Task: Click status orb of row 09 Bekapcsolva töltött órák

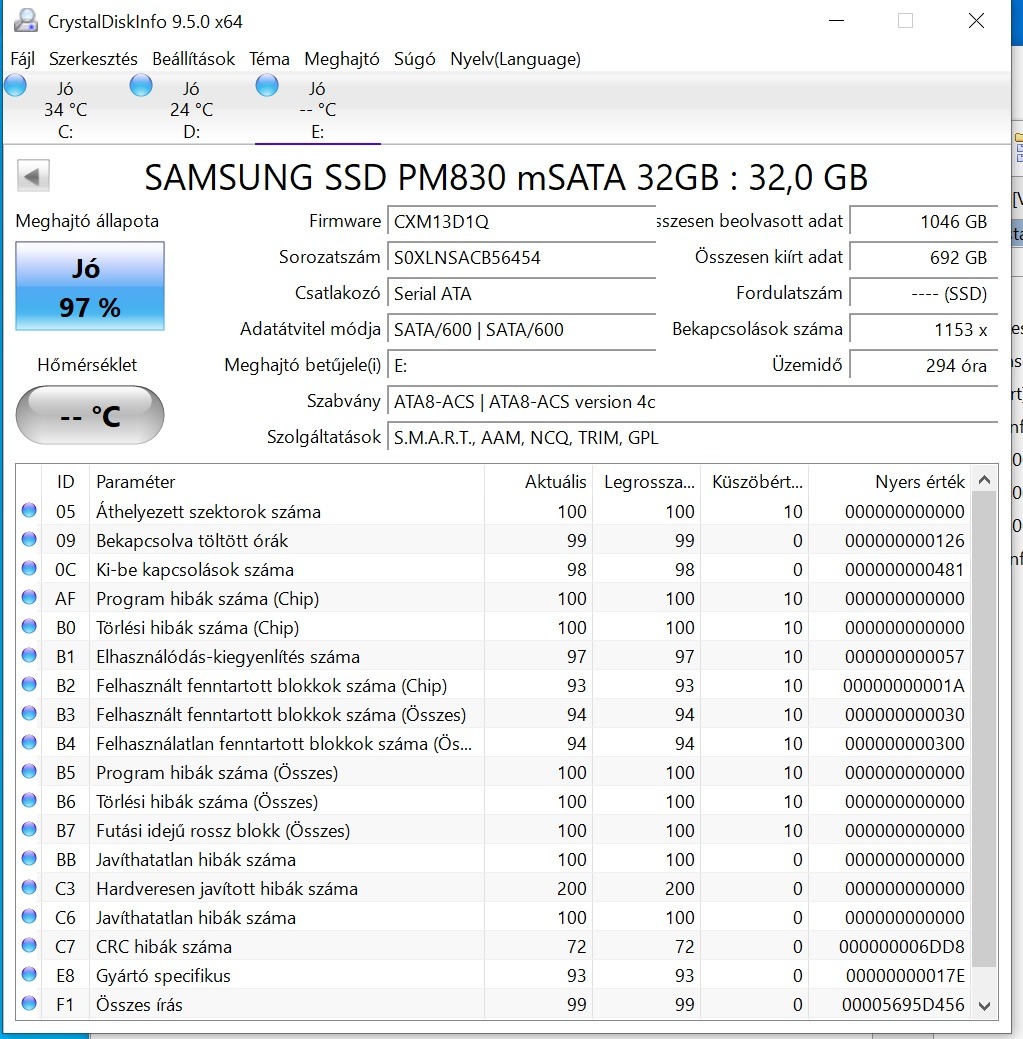Action: point(29,539)
